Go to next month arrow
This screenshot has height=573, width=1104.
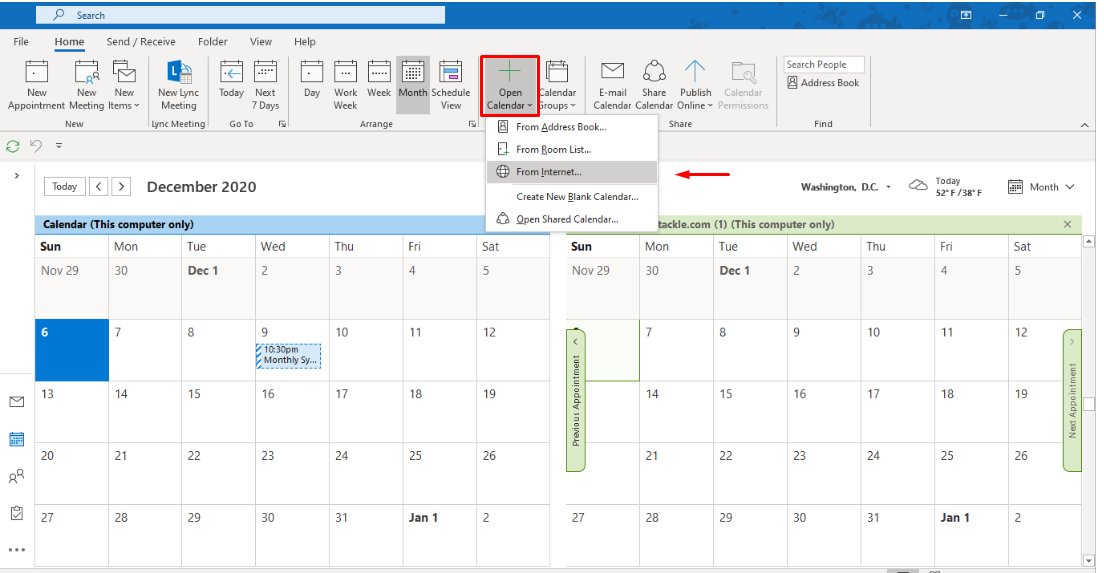(121, 187)
